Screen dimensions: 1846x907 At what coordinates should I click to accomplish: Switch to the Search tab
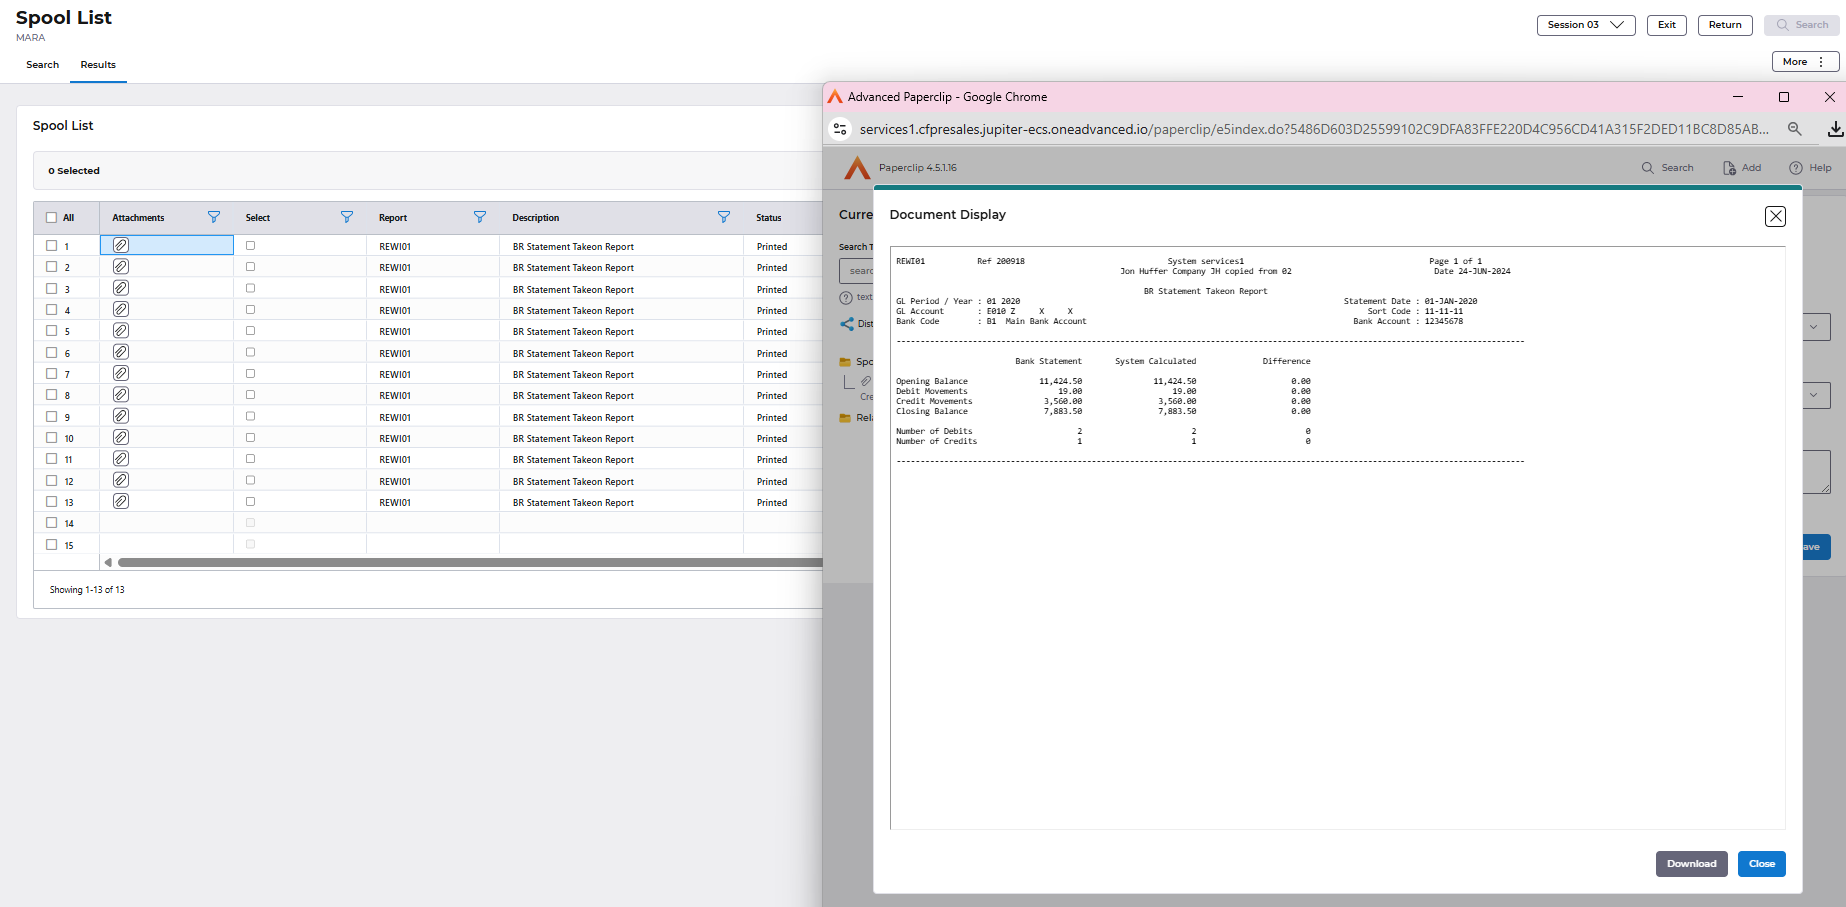click(x=42, y=65)
